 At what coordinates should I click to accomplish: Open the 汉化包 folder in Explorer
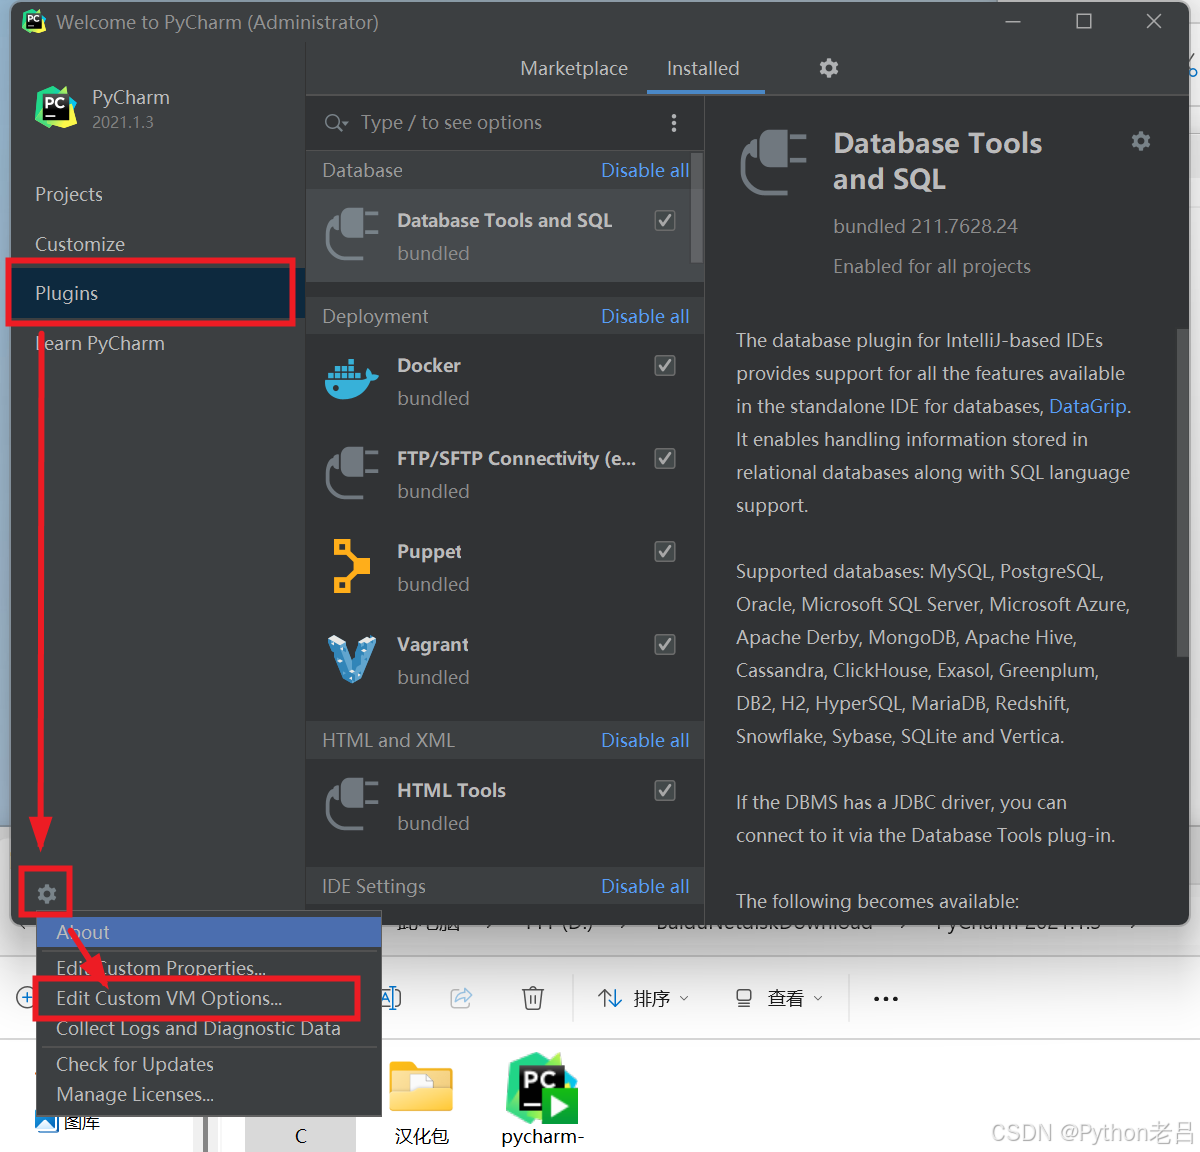[x=421, y=1086]
